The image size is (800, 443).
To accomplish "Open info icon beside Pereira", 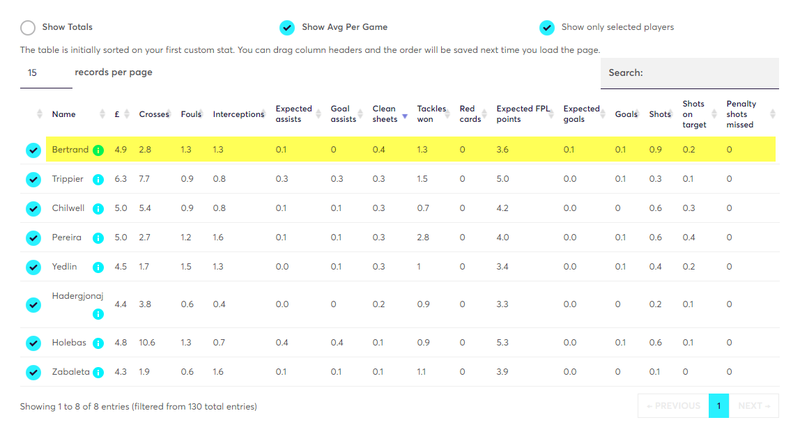I will coord(98,238).
